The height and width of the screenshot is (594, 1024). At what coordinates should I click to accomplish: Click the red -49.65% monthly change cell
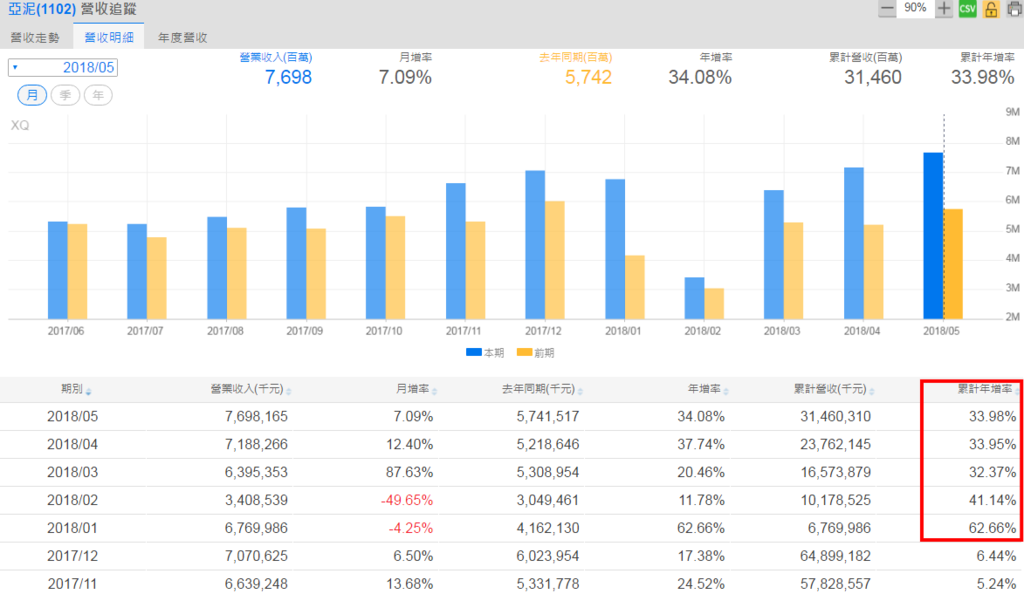click(407, 501)
